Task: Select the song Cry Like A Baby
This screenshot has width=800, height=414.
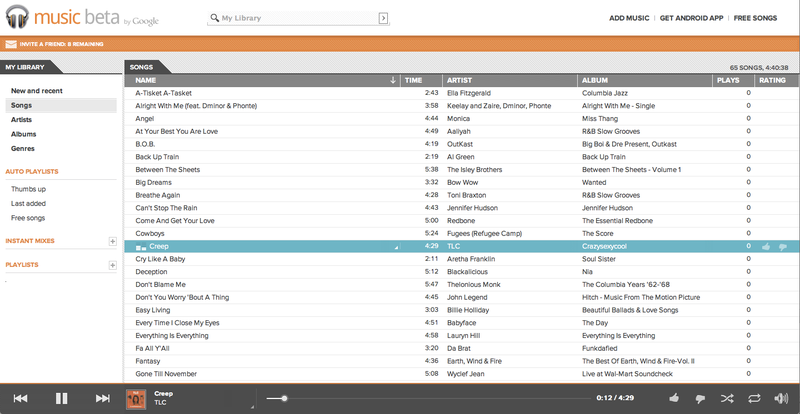Action: pos(160,259)
